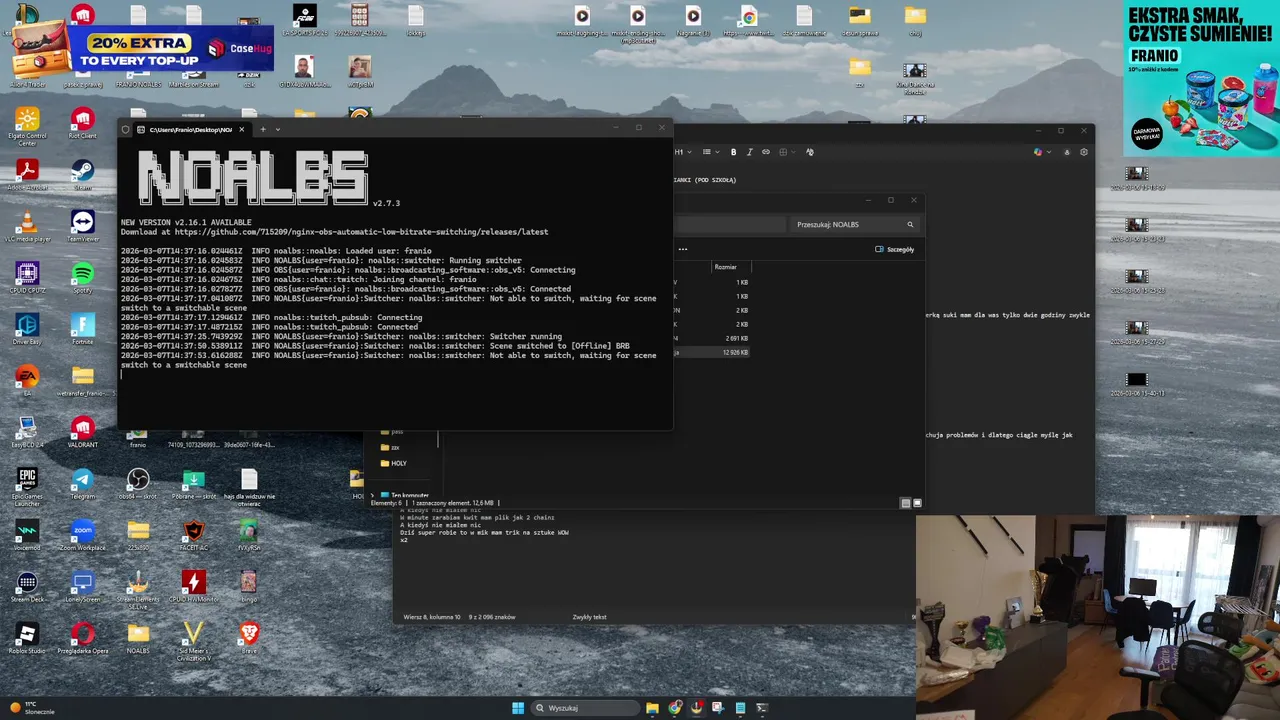Open the Telegram desktop shortcut
The height and width of the screenshot is (720, 1280).
pyautogui.click(x=83, y=484)
